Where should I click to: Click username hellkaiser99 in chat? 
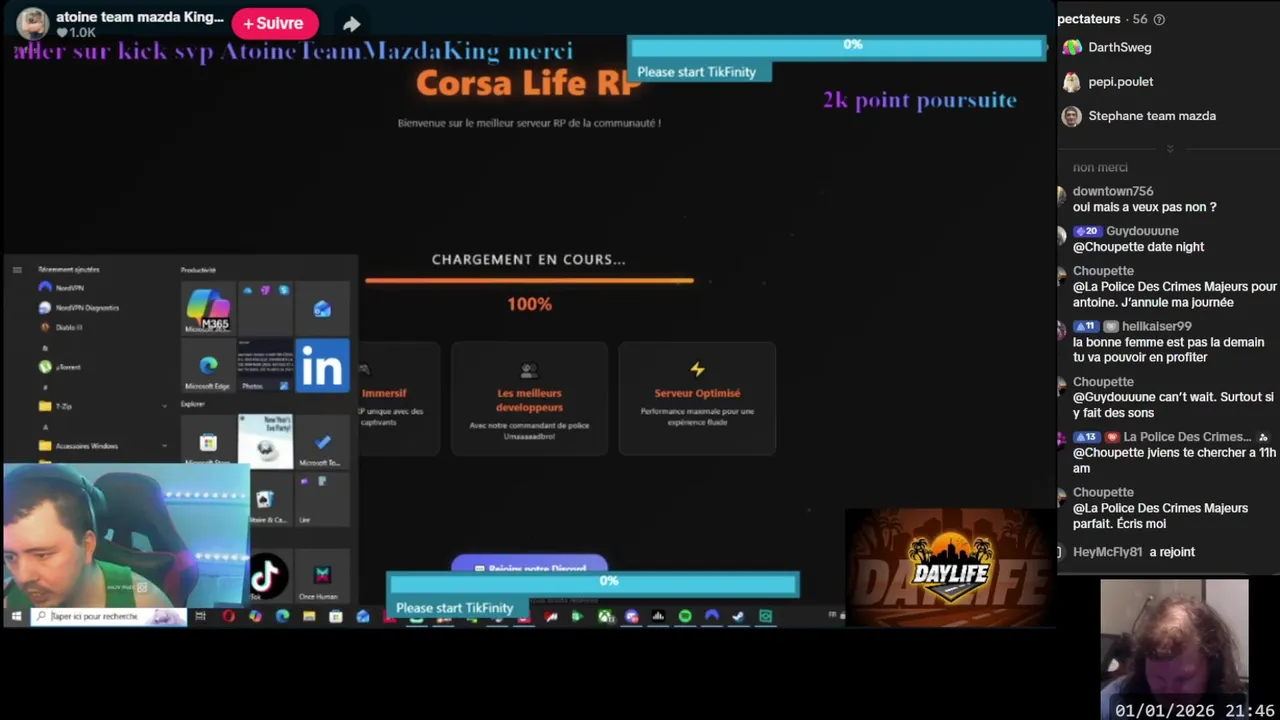1156,326
